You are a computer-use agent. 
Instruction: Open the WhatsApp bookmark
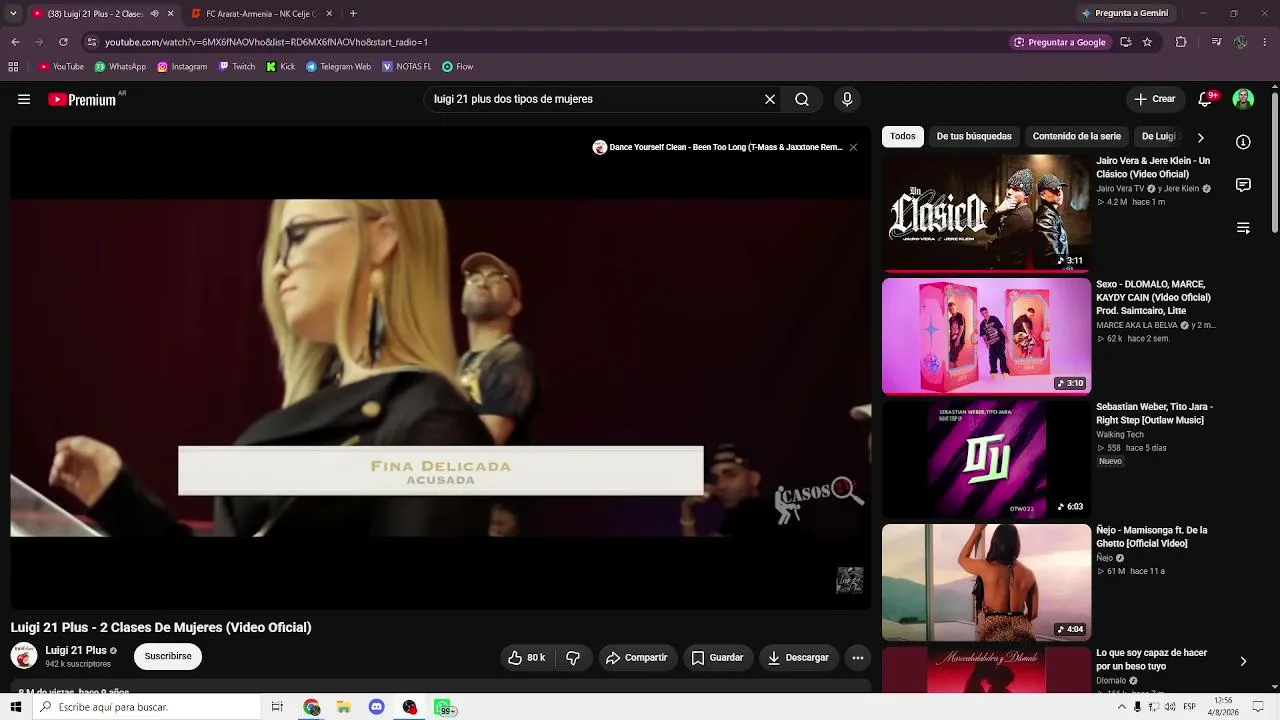click(120, 67)
